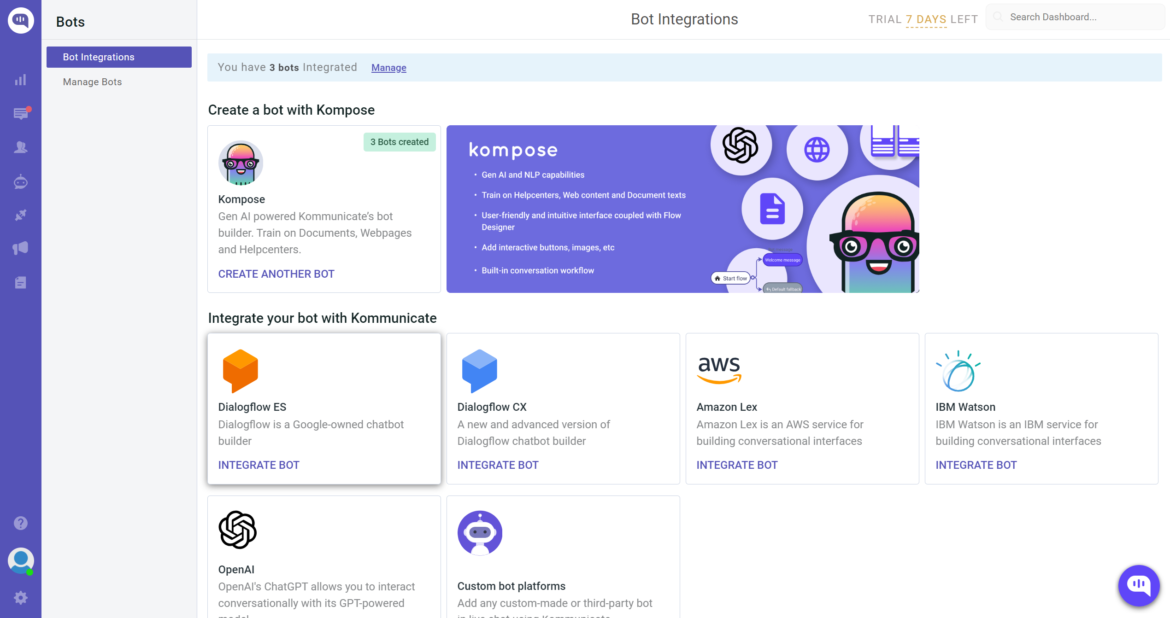The image size is (1170, 618).
Task: Click the Kommunicate logo at the top left
Action: [20, 20]
